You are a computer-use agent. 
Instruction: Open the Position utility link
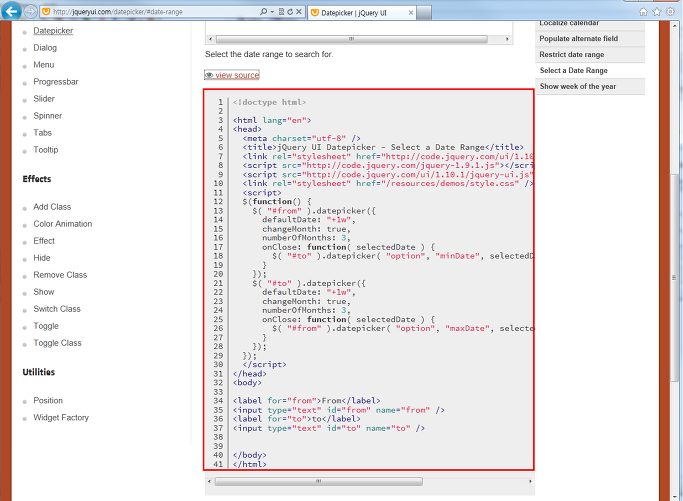(48, 400)
